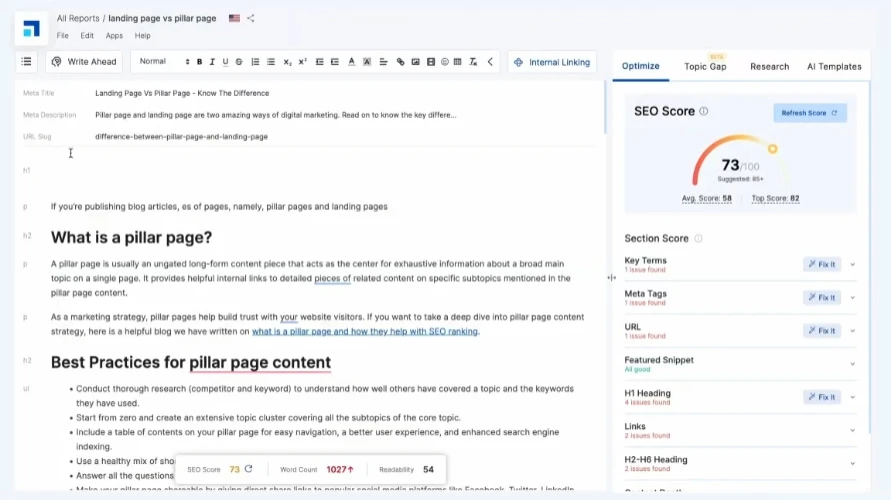Switch to the AI Templates tab
This screenshot has width=891, height=500.
pyautogui.click(x=834, y=66)
